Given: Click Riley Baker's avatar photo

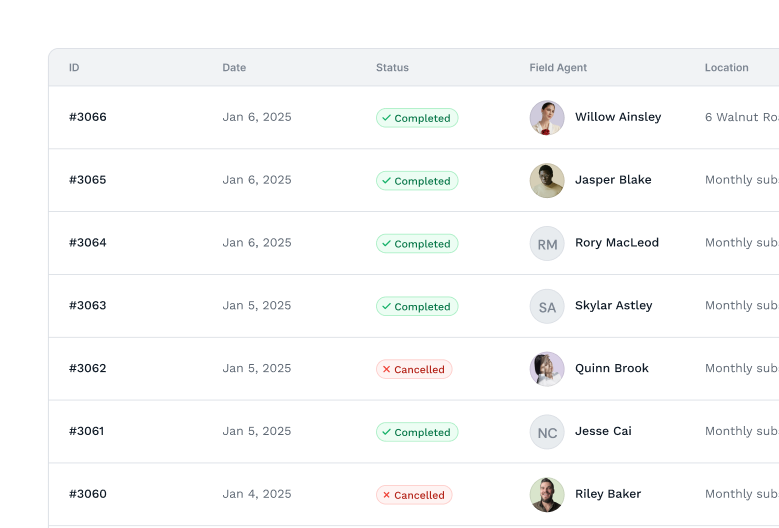Looking at the screenshot, I should (547, 495).
